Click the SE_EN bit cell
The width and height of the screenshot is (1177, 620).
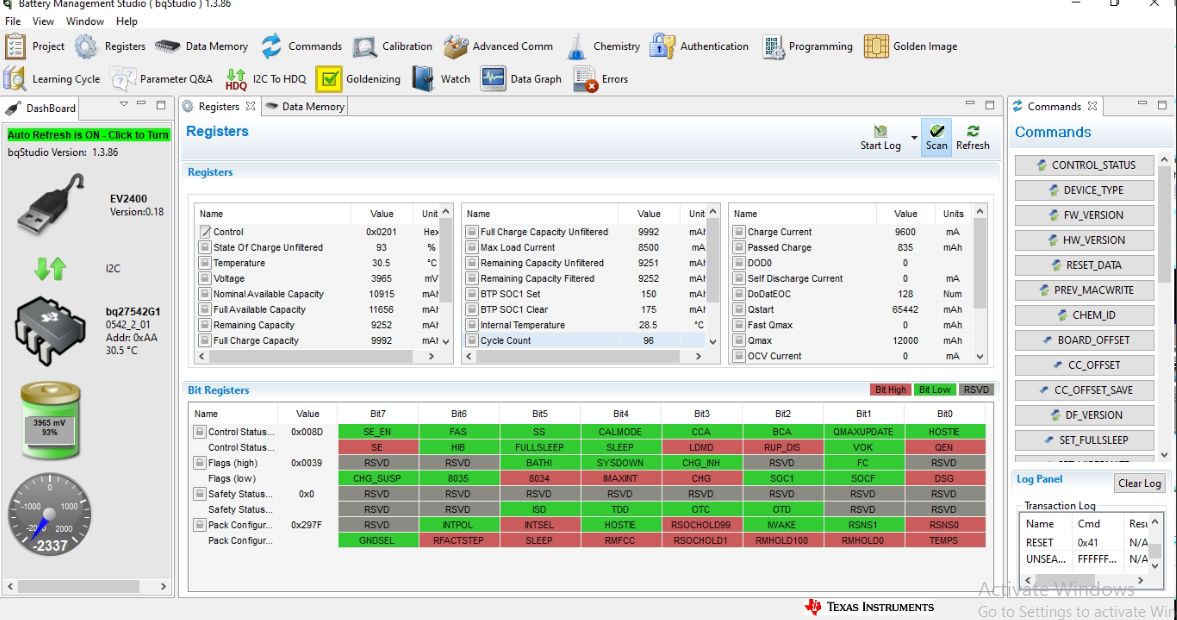pyautogui.click(x=377, y=432)
